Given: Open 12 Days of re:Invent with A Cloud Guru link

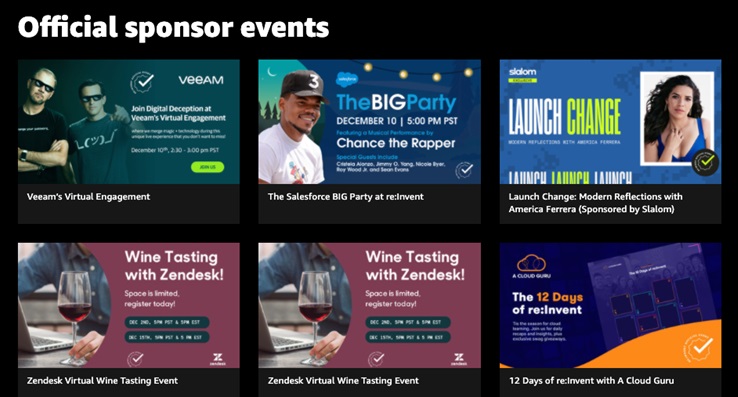Looking at the screenshot, I should point(592,381).
